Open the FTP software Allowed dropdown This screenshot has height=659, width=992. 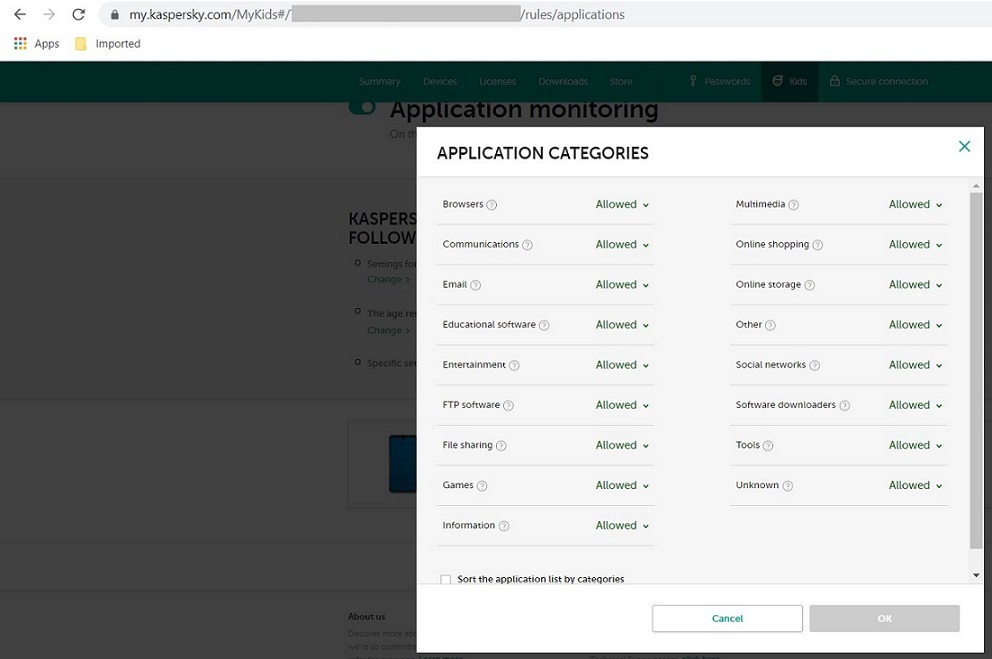click(622, 405)
